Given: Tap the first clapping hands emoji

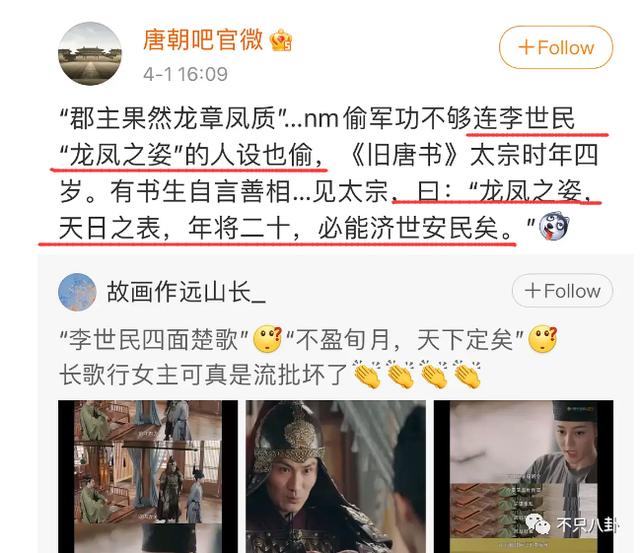Looking at the screenshot, I should tap(367, 374).
